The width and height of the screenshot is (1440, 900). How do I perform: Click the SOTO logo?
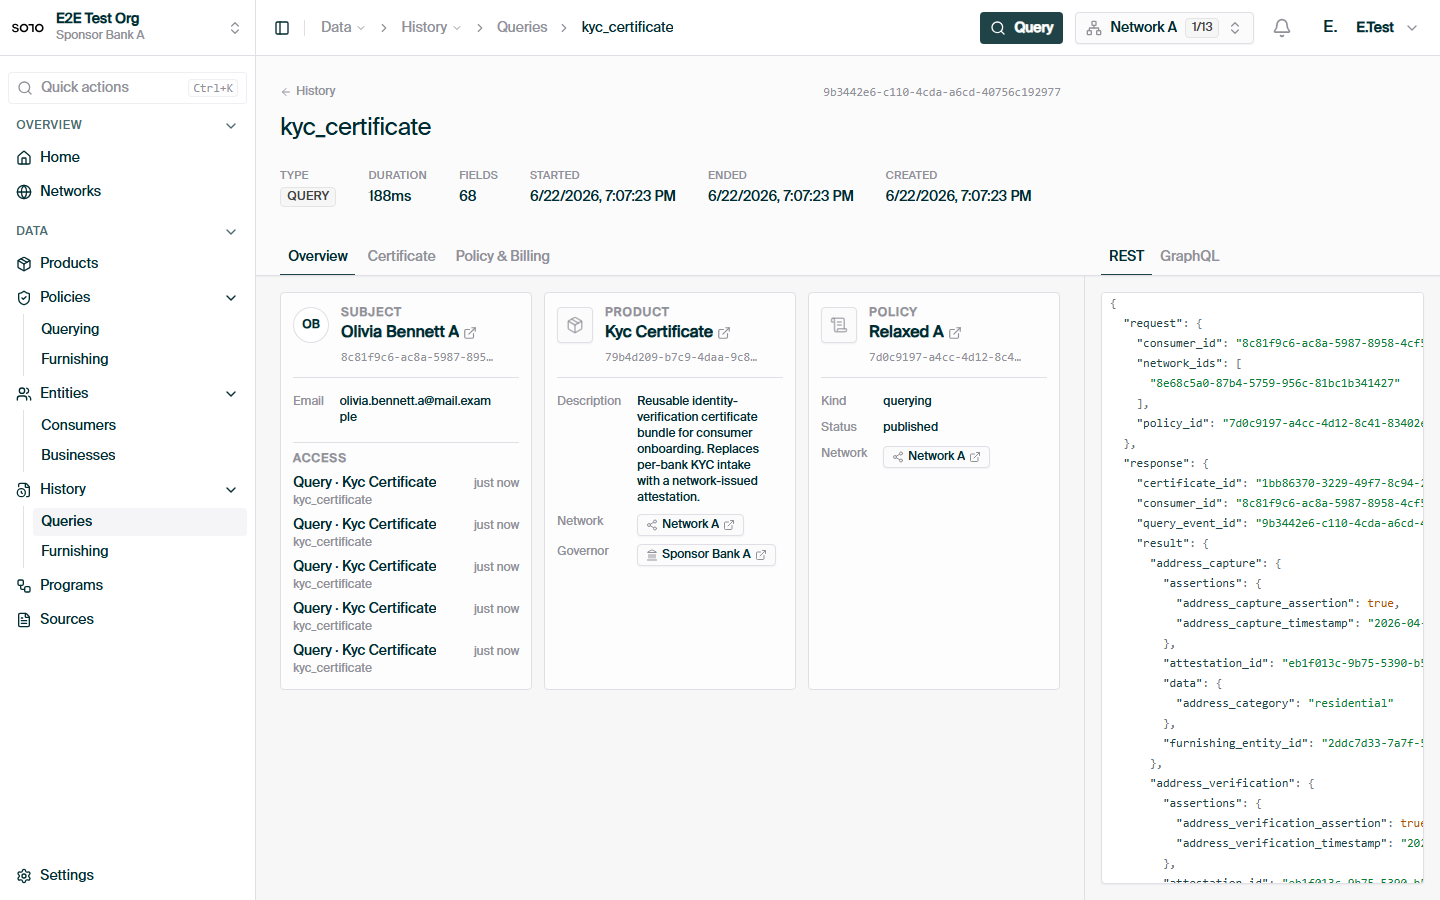[x=28, y=28]
